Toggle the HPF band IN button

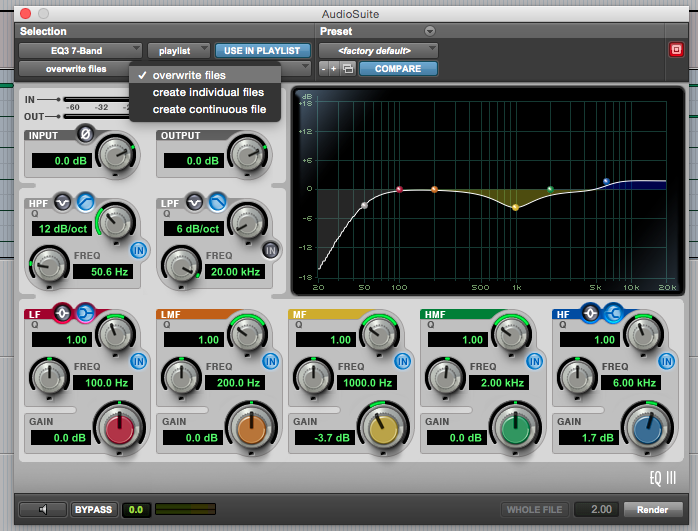[x=138, y=251]
